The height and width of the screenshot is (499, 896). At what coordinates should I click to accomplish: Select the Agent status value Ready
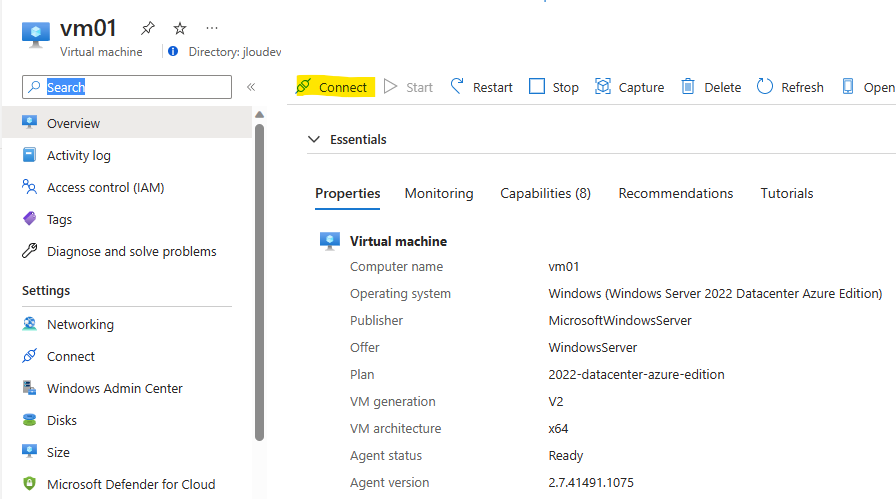tap(566, 456)
